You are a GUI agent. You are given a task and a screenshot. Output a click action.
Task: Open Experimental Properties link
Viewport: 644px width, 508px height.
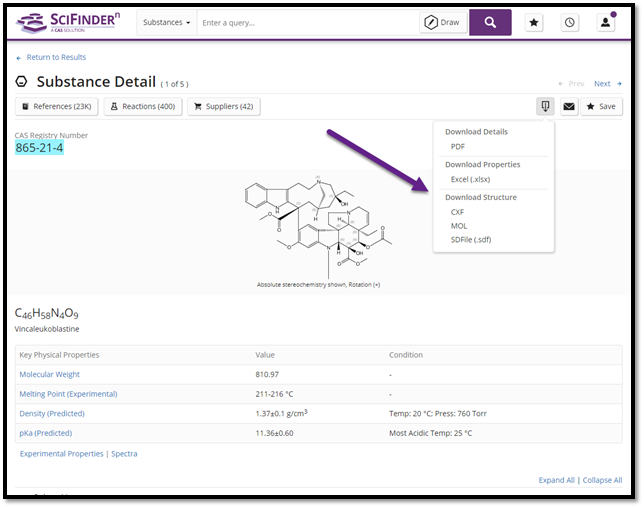point(62,454)
